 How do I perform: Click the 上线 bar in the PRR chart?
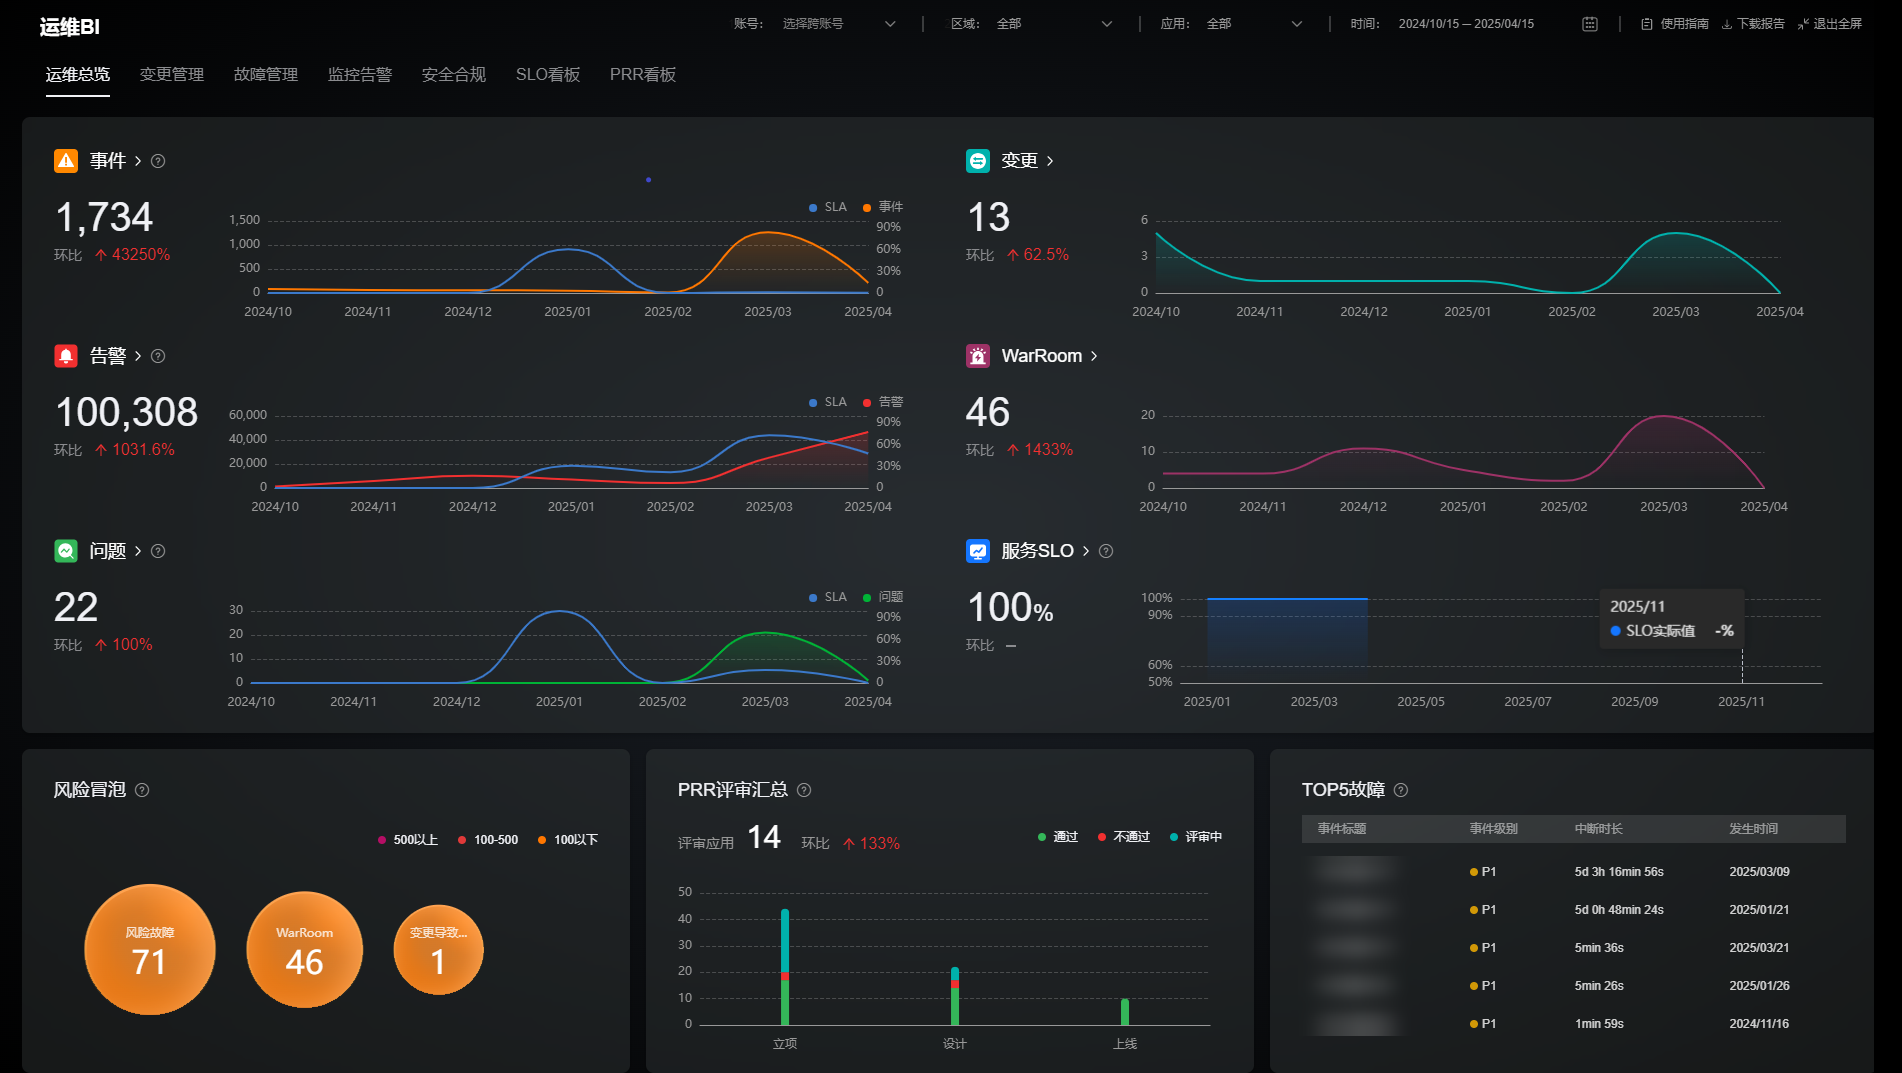point(1125,1012)
